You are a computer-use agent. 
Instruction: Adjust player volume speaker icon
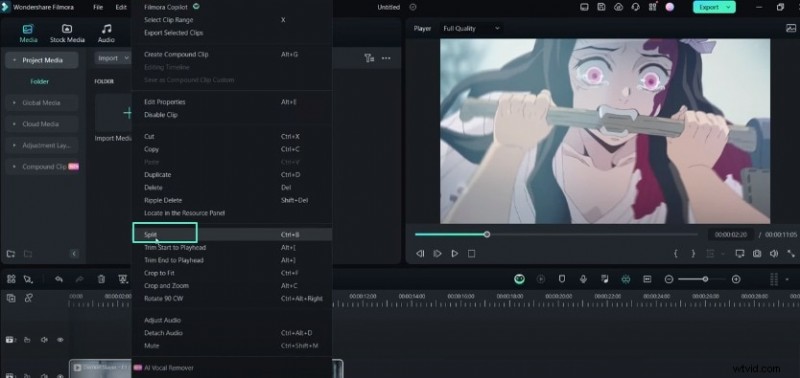click(774, 254)
